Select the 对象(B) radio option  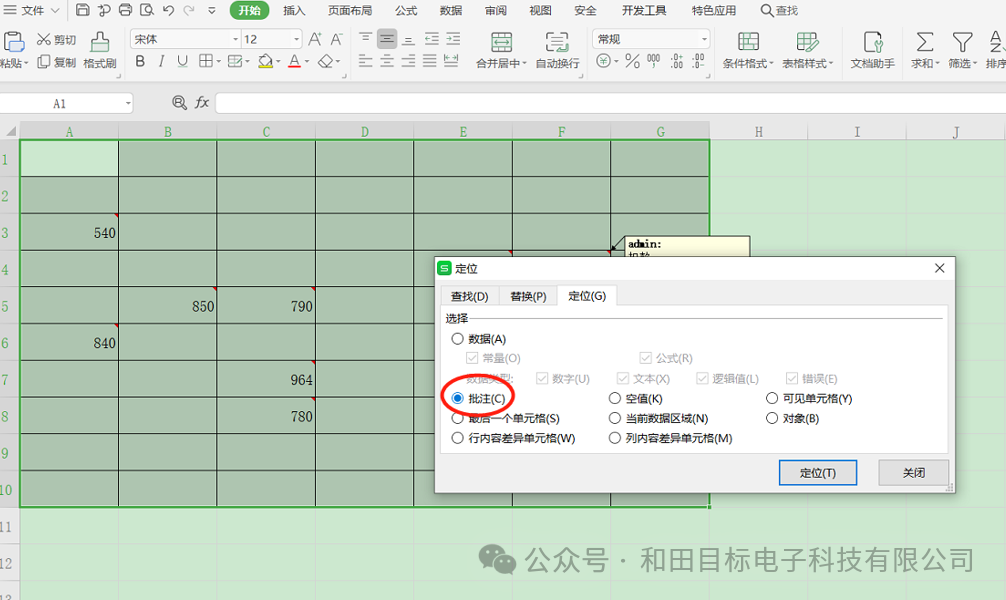click(x=772, y=418)
